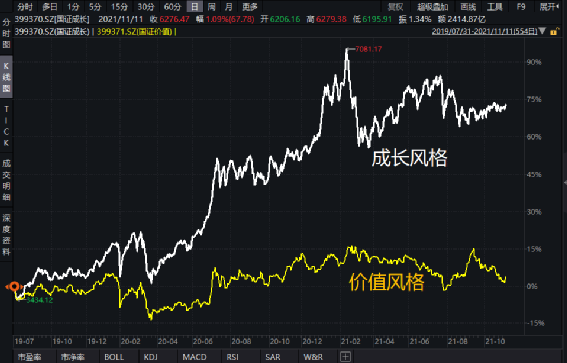Click the yellow 399371.SZ 国证价值 legend

tap(135, 32)
